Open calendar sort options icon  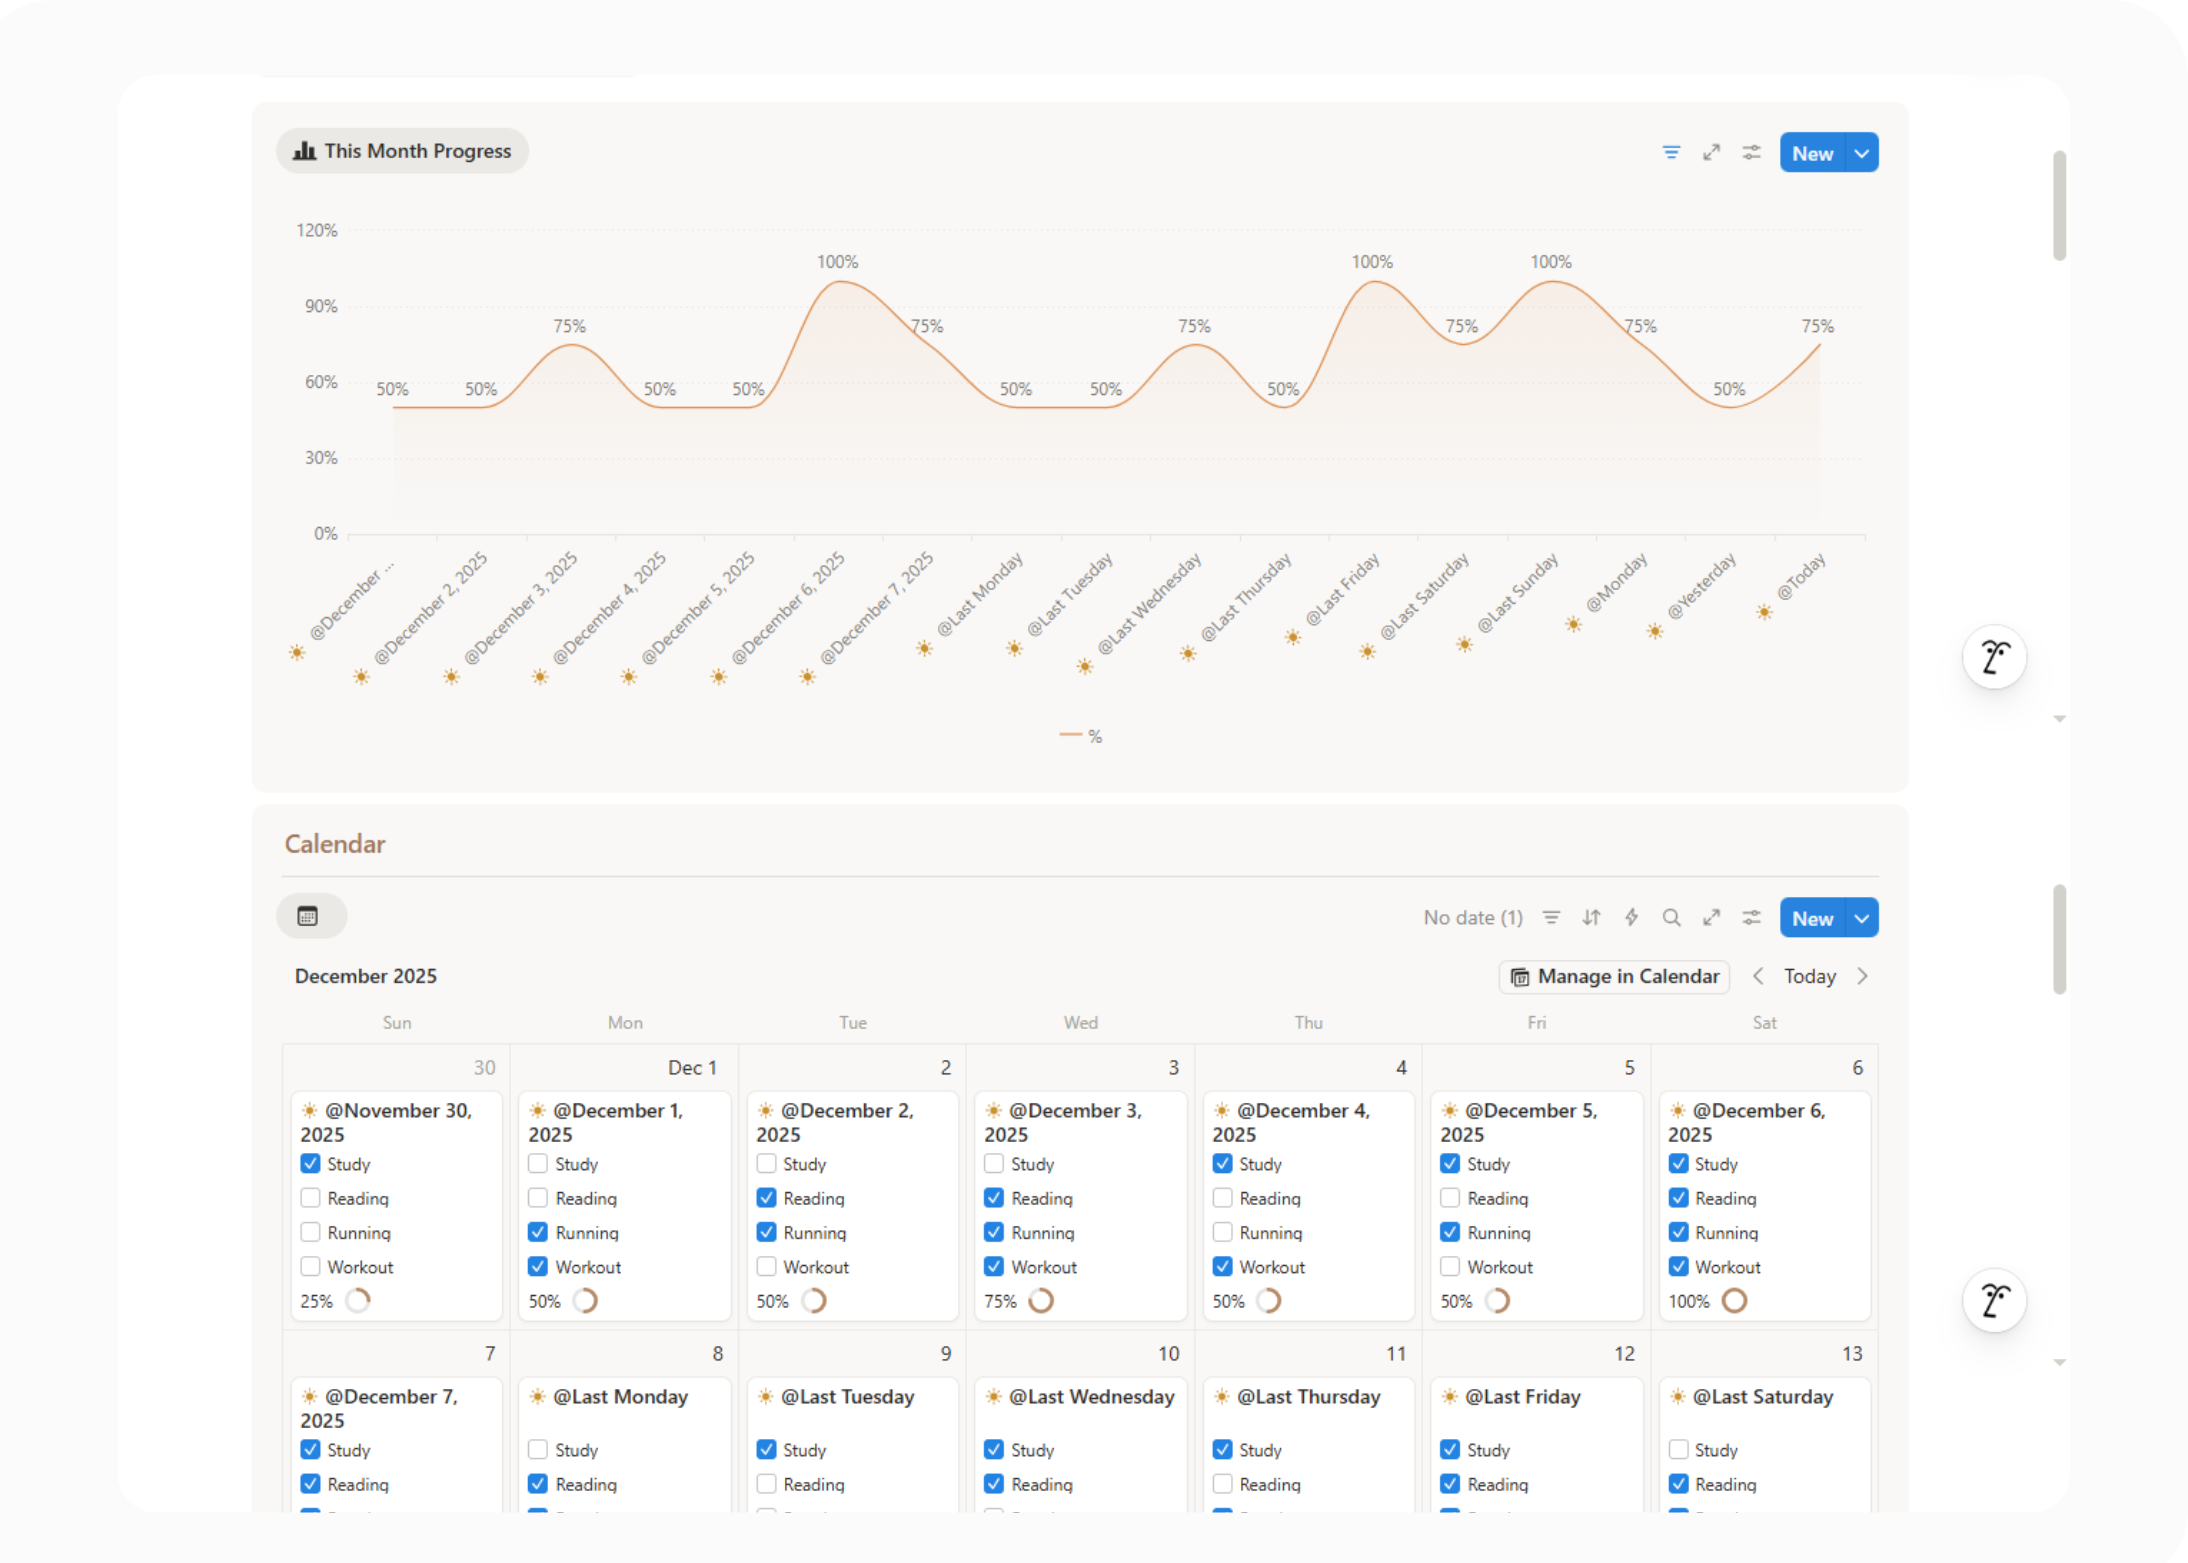(x=1591, y=918)
